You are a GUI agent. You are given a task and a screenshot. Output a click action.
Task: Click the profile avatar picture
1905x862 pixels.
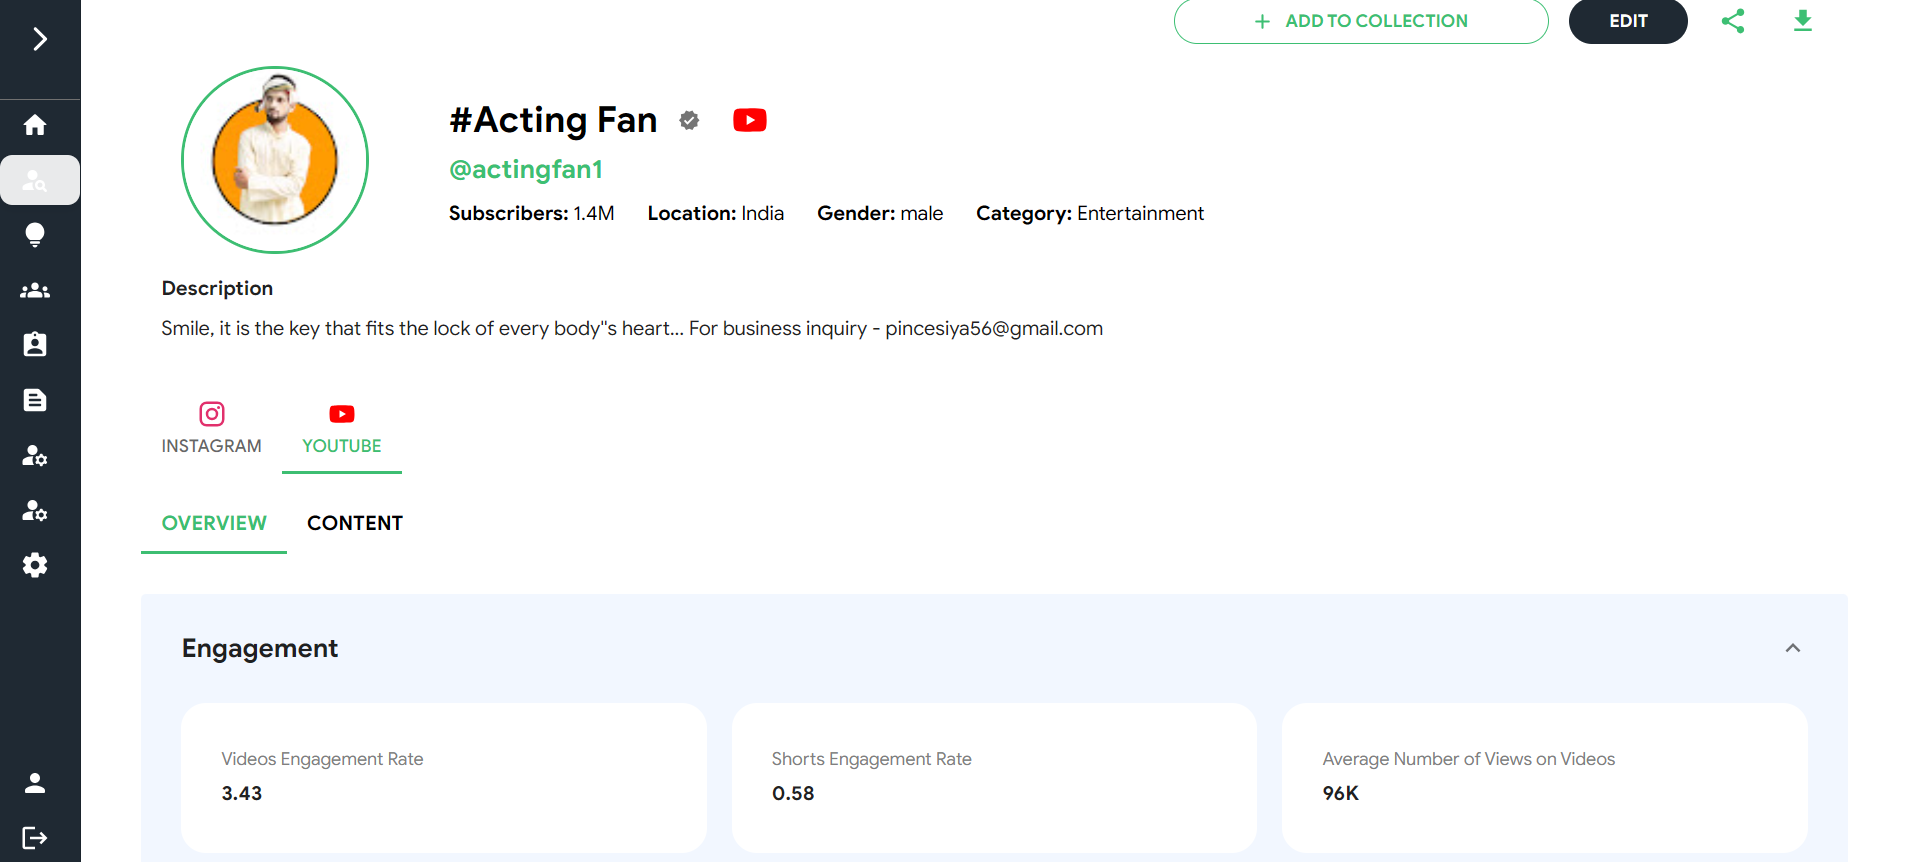click(x=275, y=160)
